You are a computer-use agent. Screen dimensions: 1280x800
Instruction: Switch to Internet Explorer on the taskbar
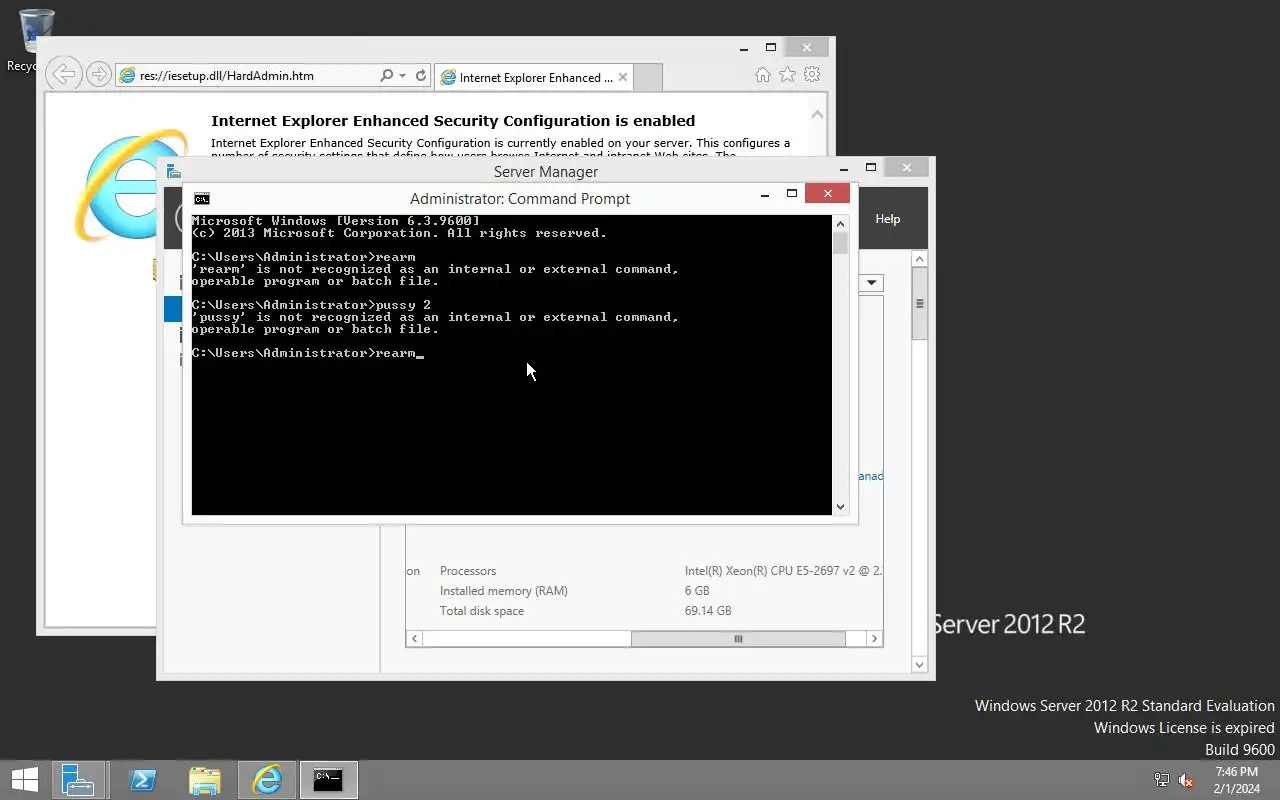click(x=267, y=780)
